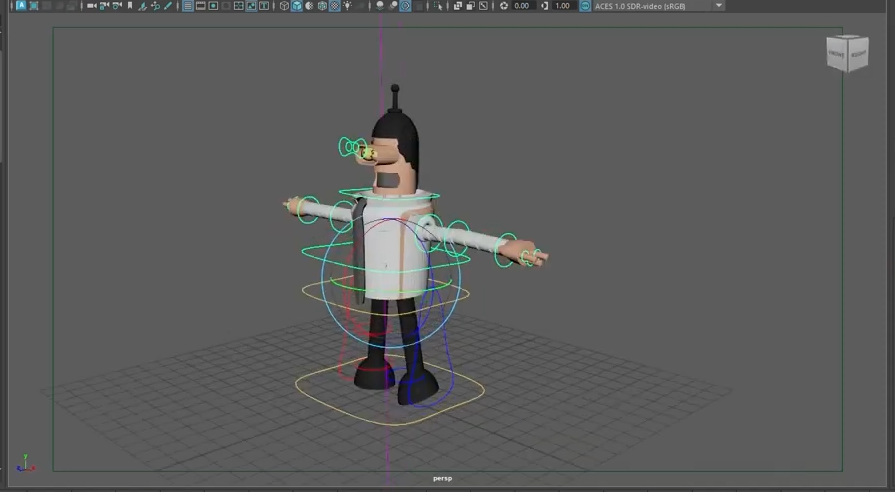The image size is (895, 492).
Task: Click the blue A toolbar icon
Action: [x=21, y=6]
